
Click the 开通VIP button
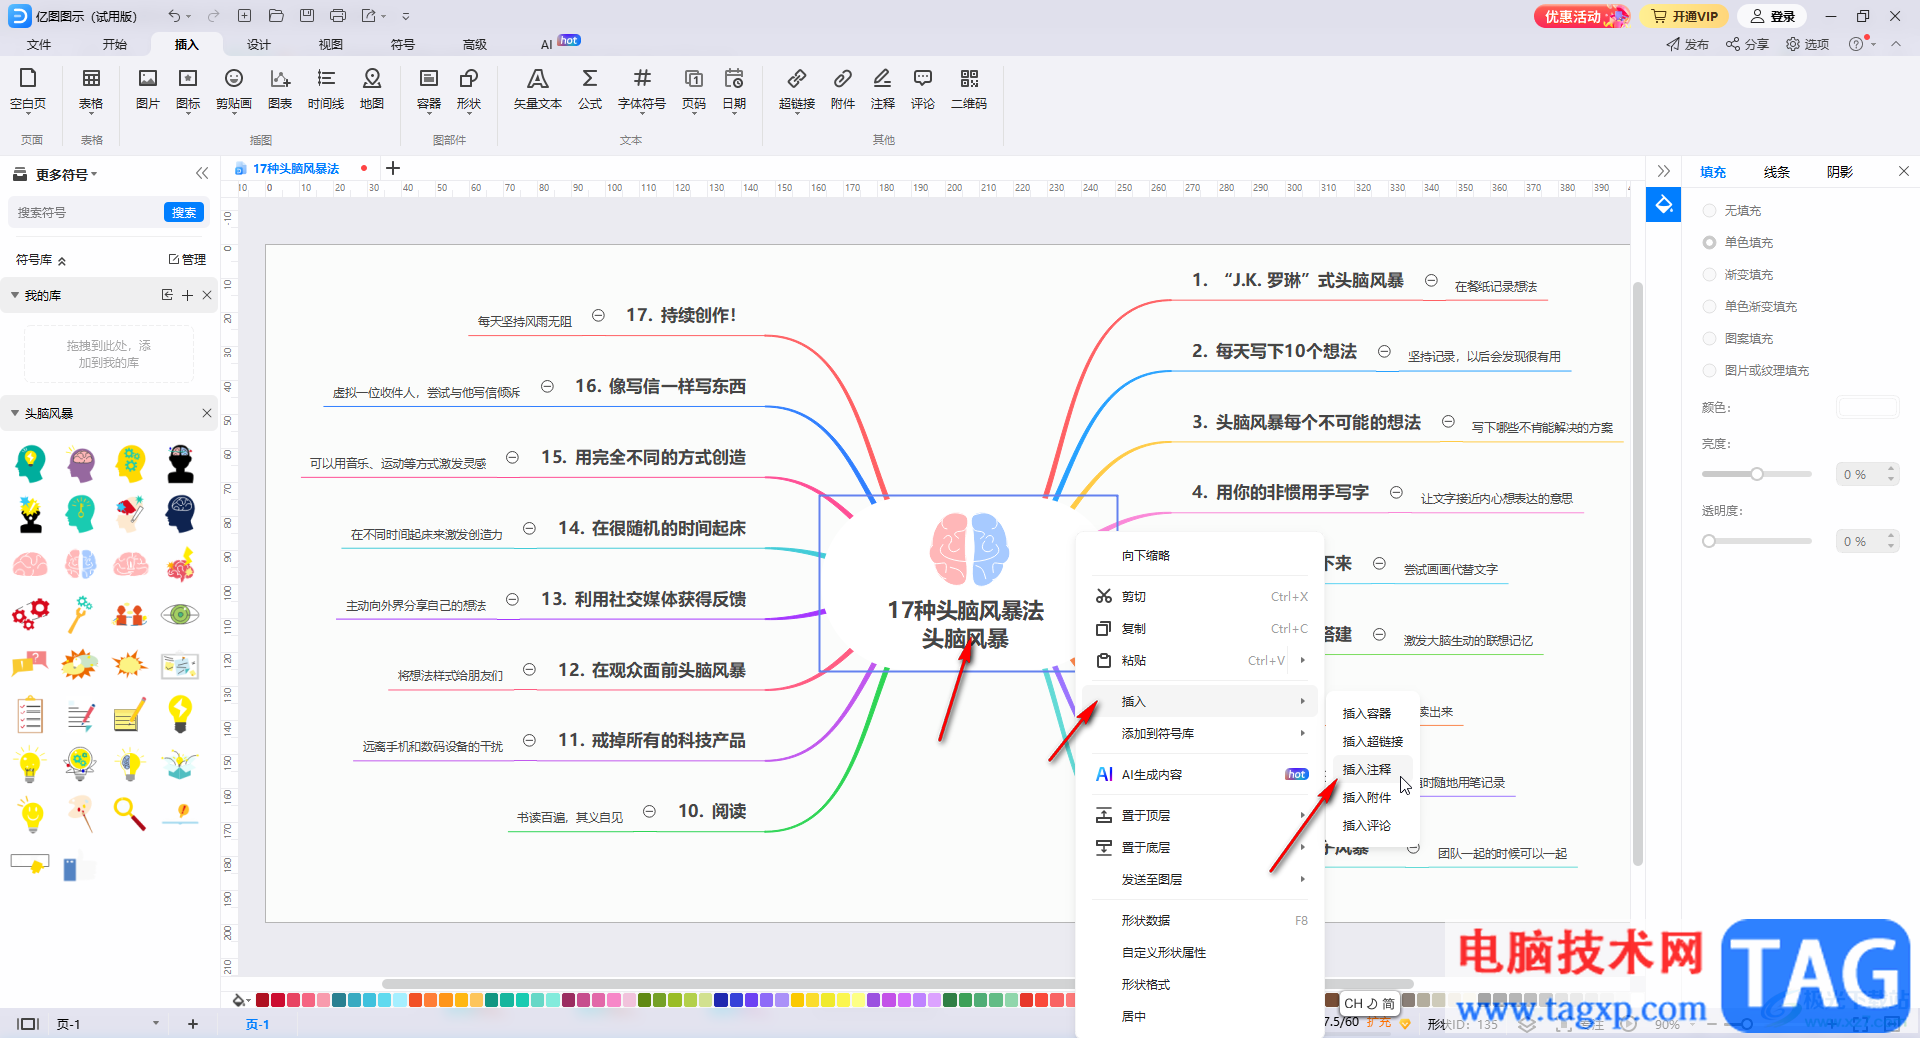coord(1685,16)
